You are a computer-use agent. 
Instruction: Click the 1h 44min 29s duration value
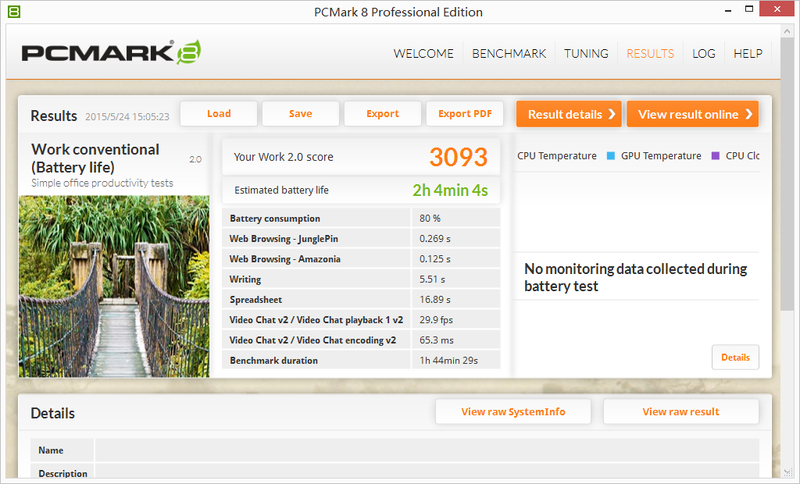click(x=449, y=361)
